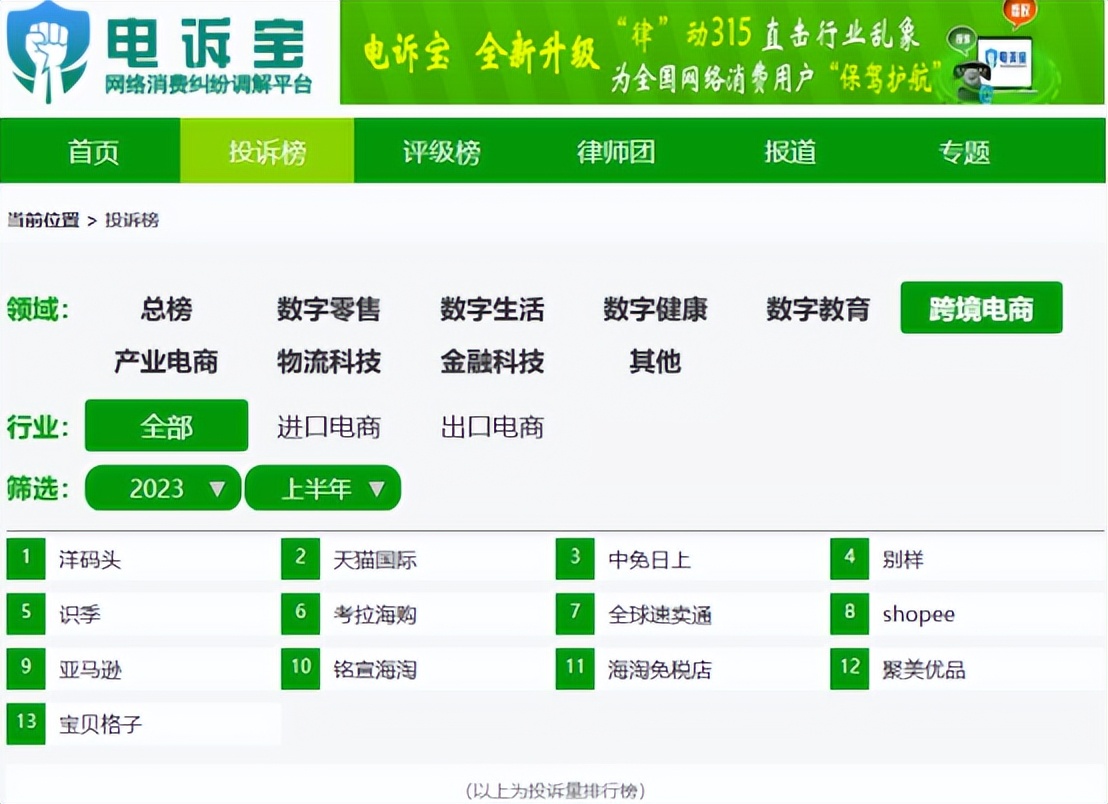This screenshot has height=804, width=1108.
Task: Click the green rank badge number 13
Action: (x=26, y=723)
